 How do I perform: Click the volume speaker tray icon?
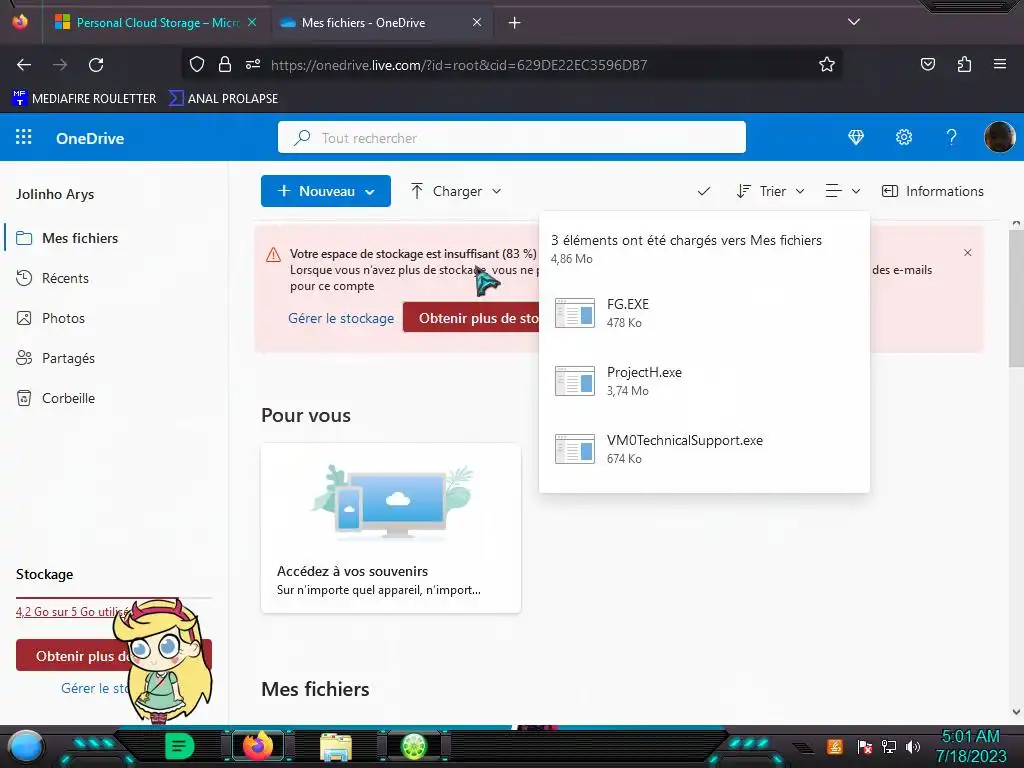pyautogui.click(x=913, y=747)
